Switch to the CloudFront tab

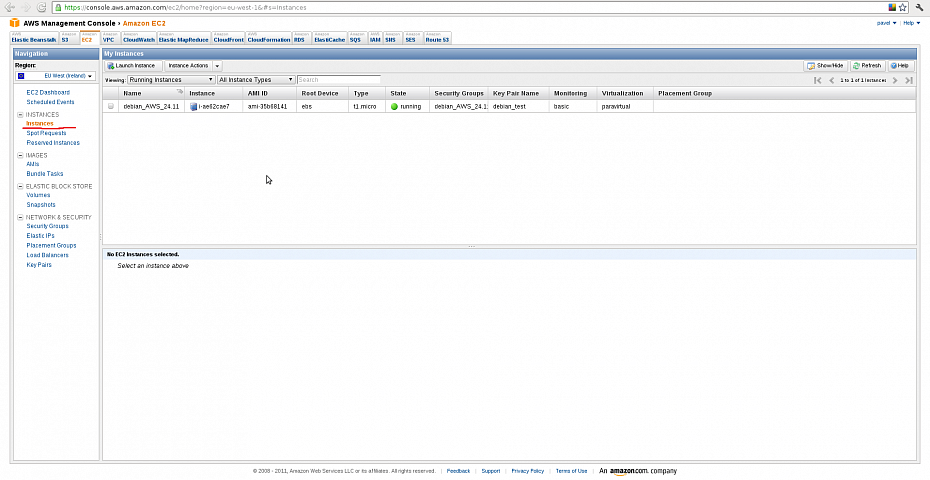pos(228,38)
